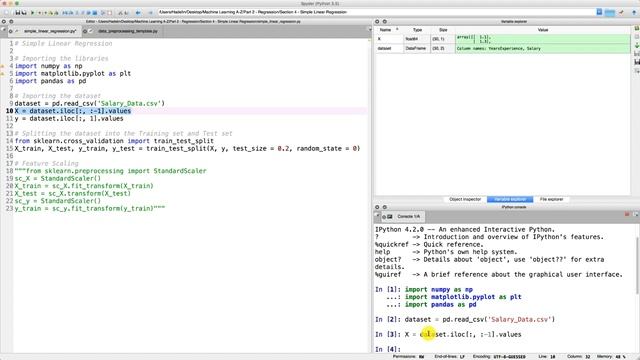Image resolution: width=640 pixels, height=360 pixels.
Task: Close the Editor pane with its circle icon
Action: coord(4,21)
